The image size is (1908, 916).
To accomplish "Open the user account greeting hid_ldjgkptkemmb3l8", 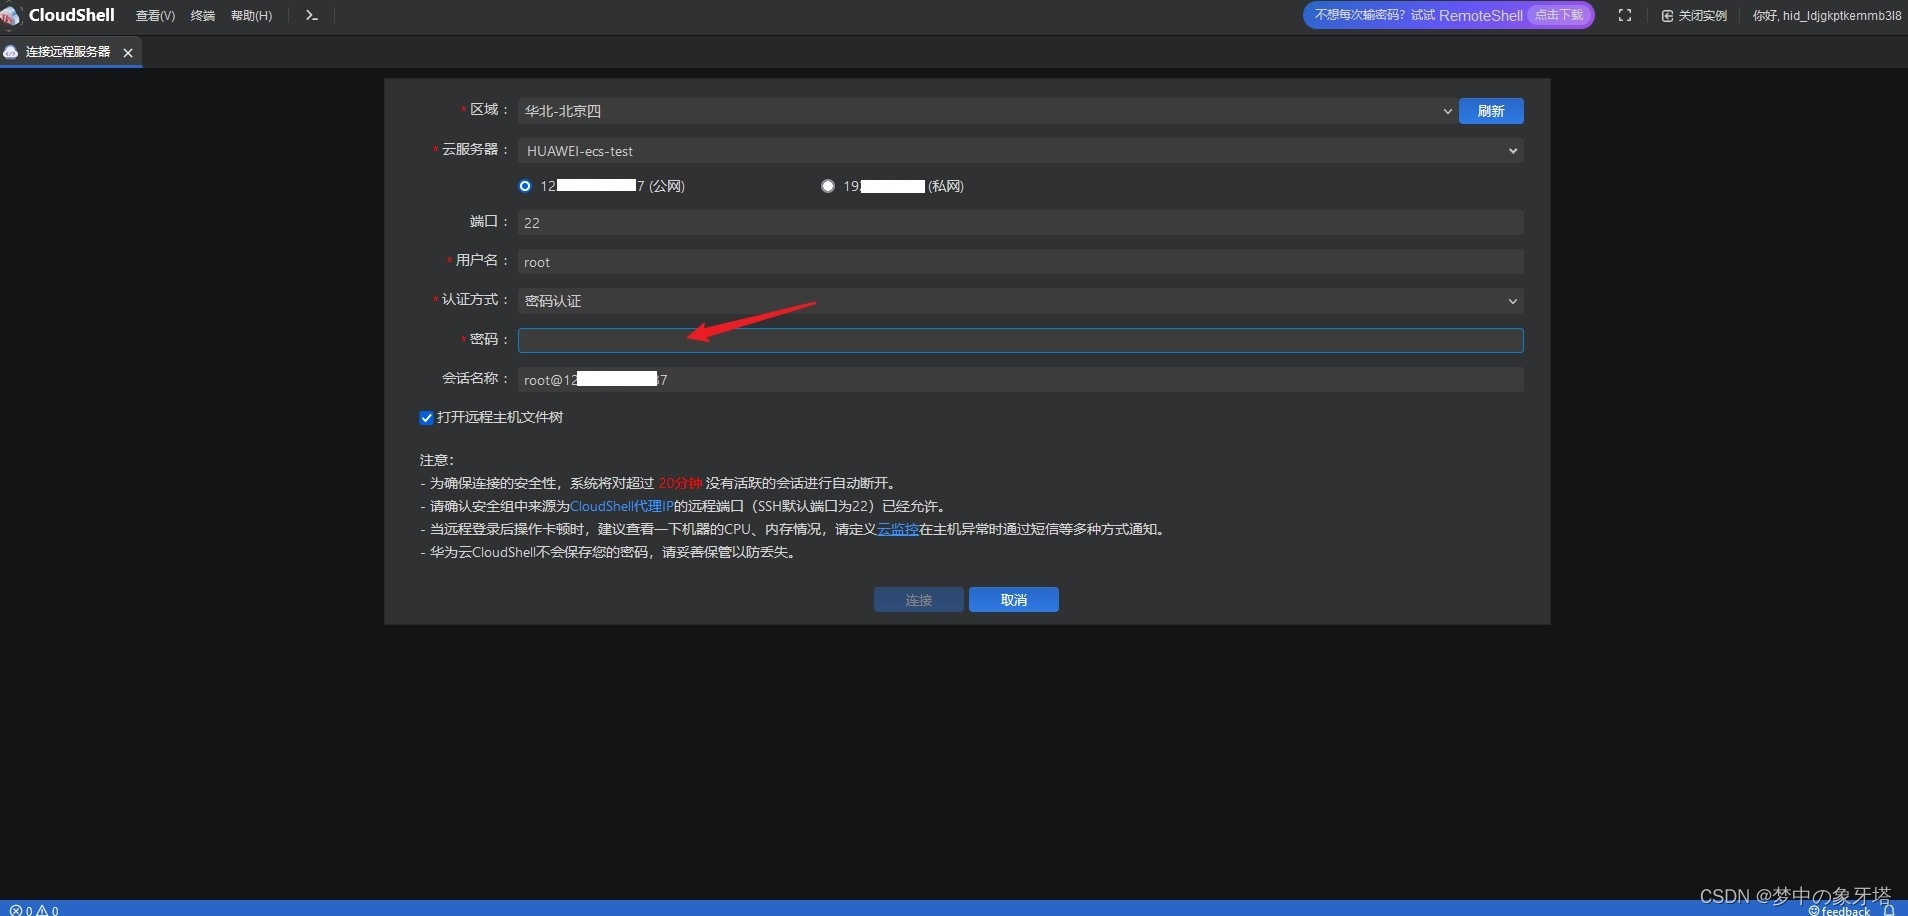I will (1827, 15).
